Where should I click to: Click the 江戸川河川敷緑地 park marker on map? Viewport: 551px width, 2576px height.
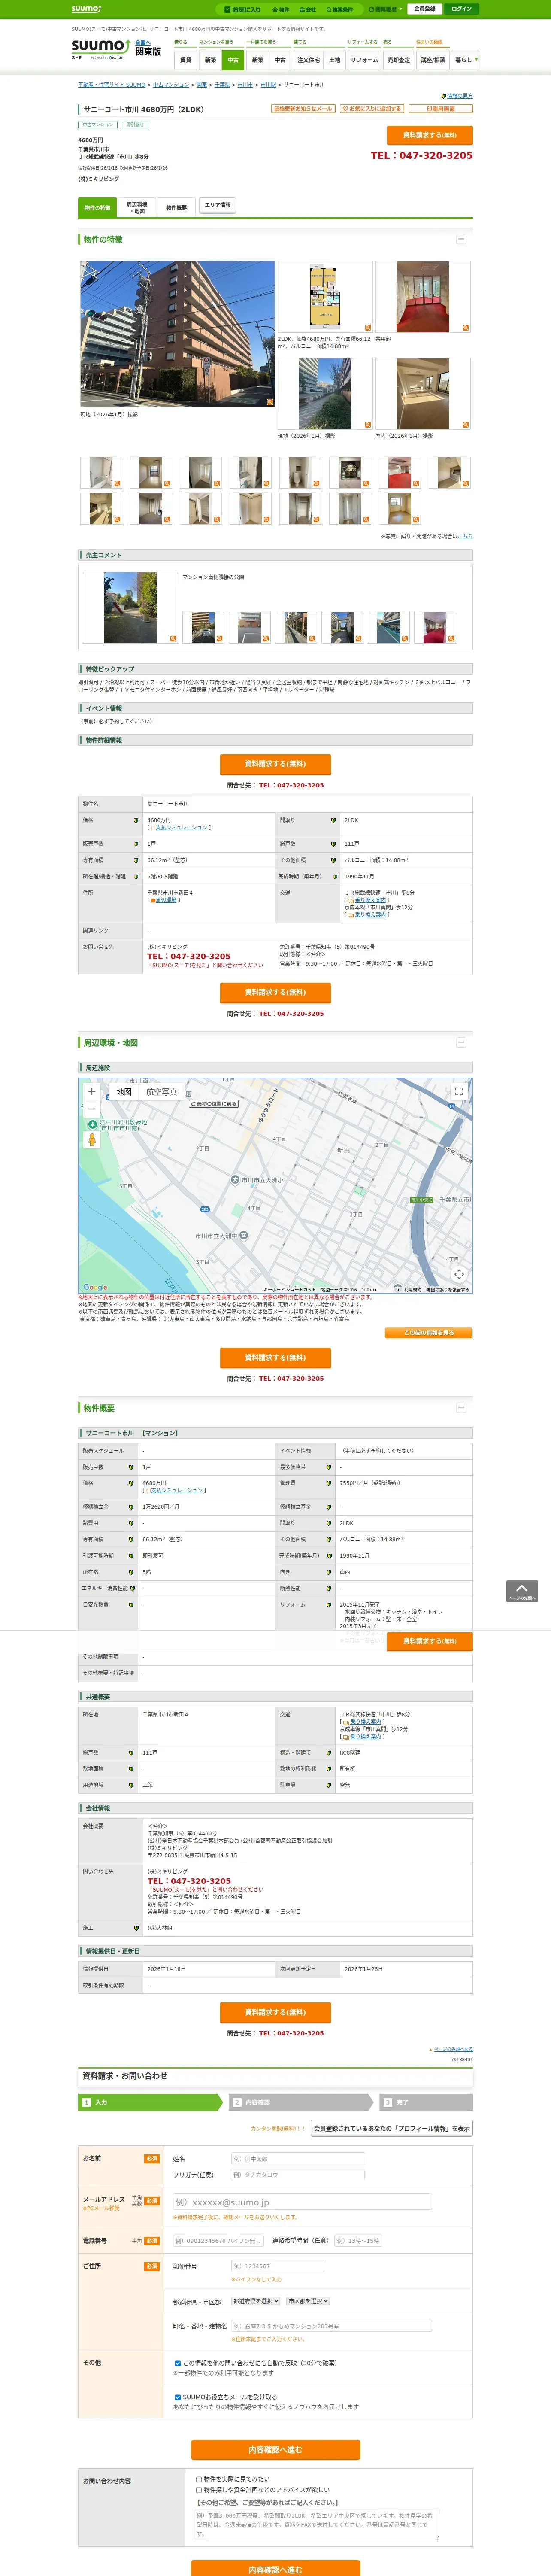(92, 1124)
